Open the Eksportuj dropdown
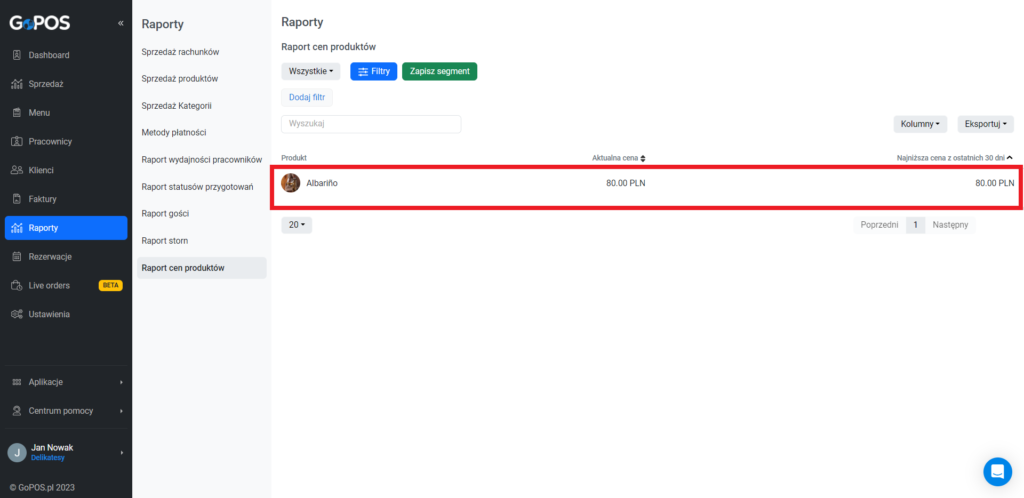Screen dimensions: 1024x498 click(985, 124)
